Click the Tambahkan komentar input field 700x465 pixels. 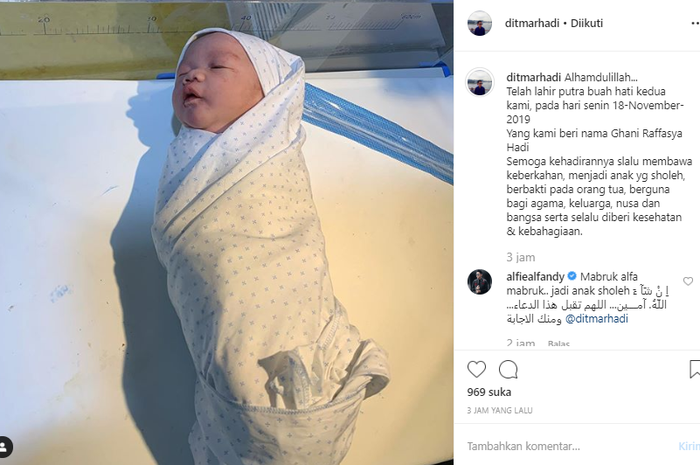(567, 446)
